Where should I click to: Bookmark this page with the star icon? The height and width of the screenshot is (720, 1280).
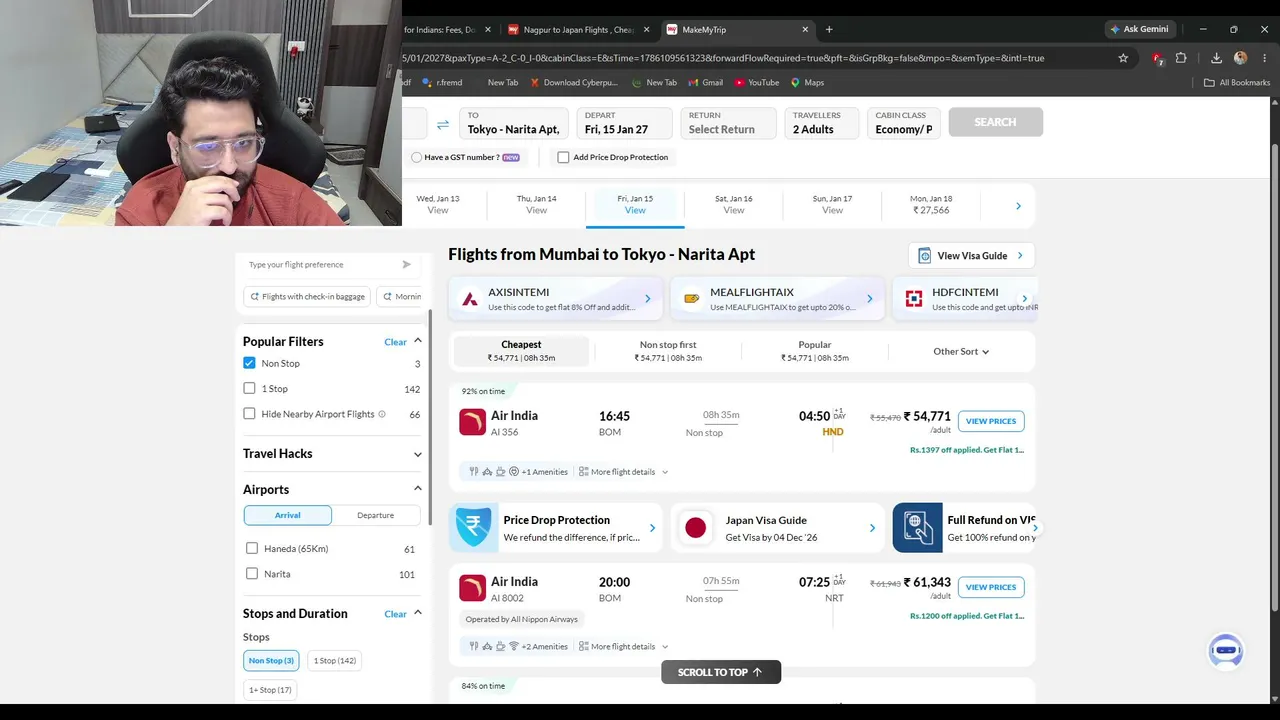(1123, 58)
